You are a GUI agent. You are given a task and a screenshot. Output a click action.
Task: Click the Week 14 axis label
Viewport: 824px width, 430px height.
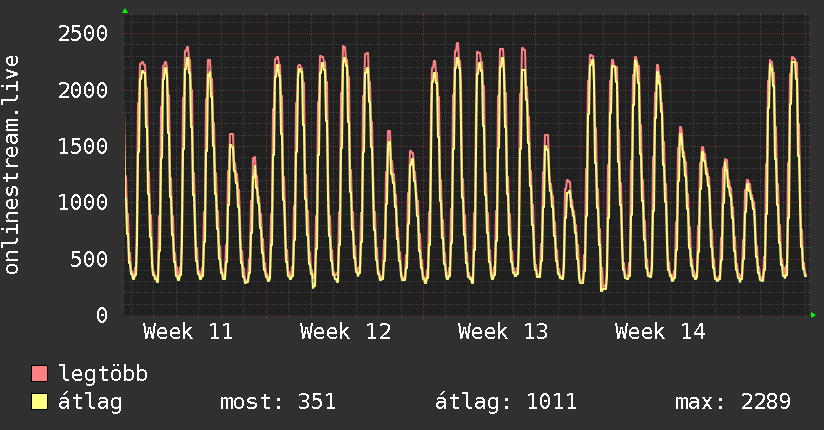tap(660, 332)
